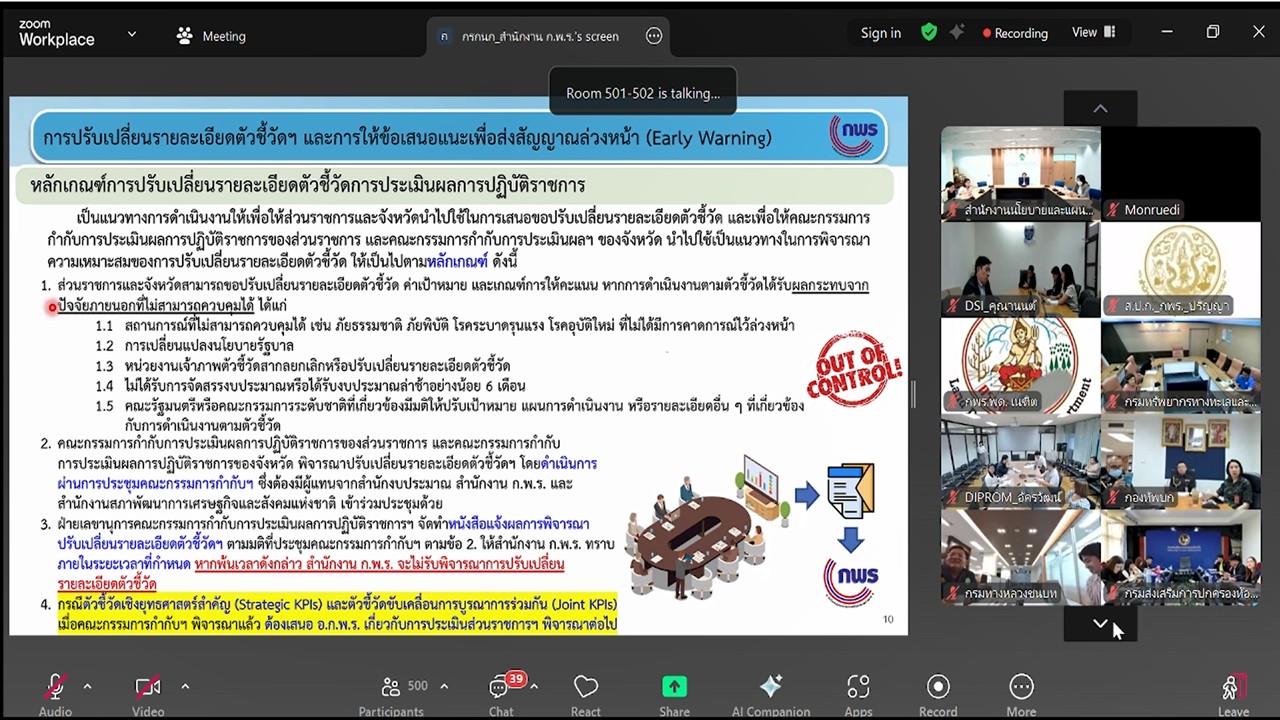
Task: Click the React heart icon
Action: pos(586,688)
